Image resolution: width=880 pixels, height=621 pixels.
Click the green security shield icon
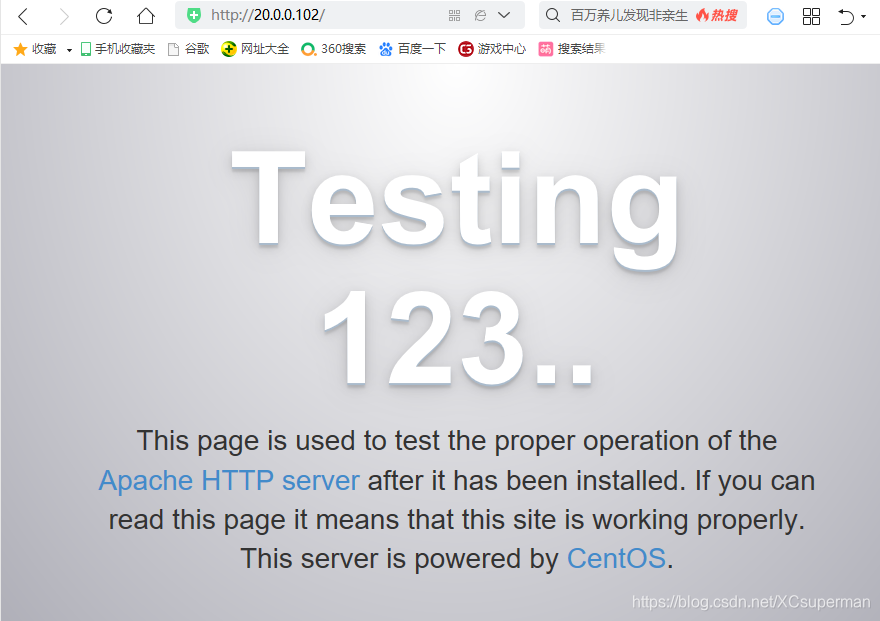coord(194,15)
